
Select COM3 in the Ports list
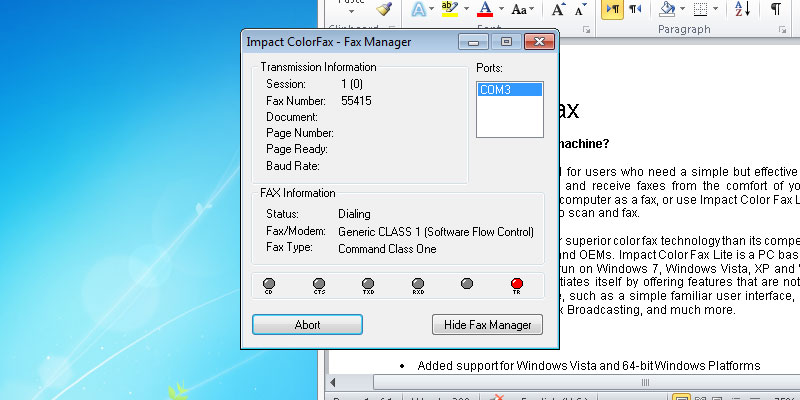(509, 90)
